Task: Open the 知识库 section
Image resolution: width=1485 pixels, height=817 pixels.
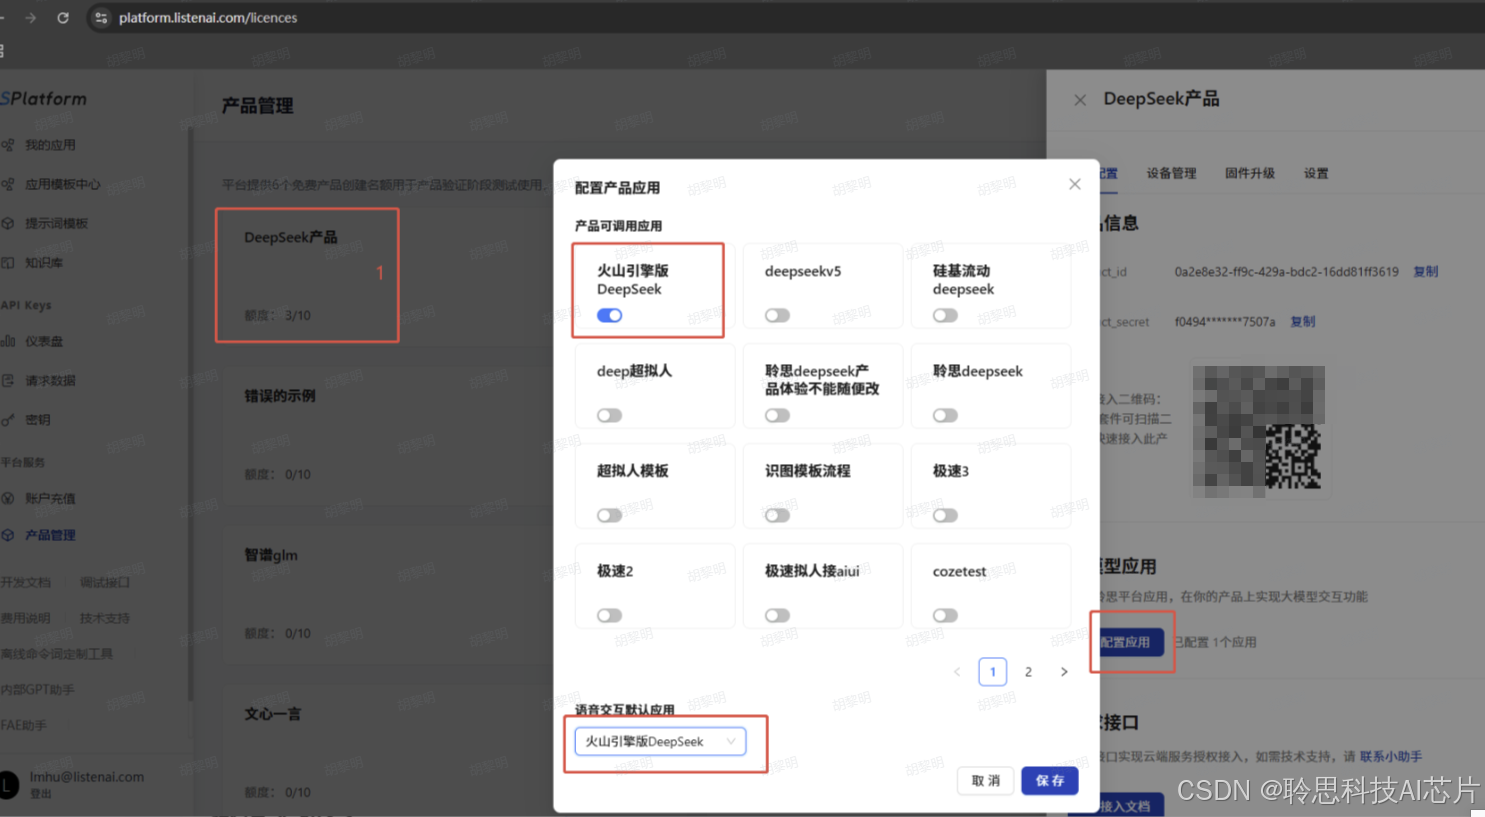Action: (x=47, y=261)
